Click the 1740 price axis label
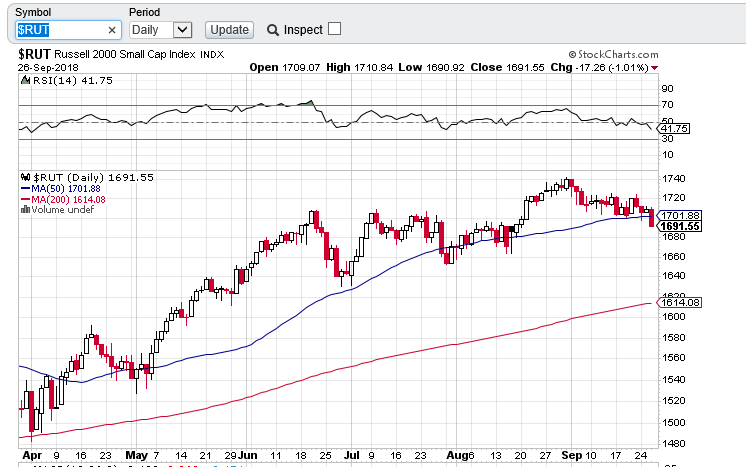 click(674, 179)
